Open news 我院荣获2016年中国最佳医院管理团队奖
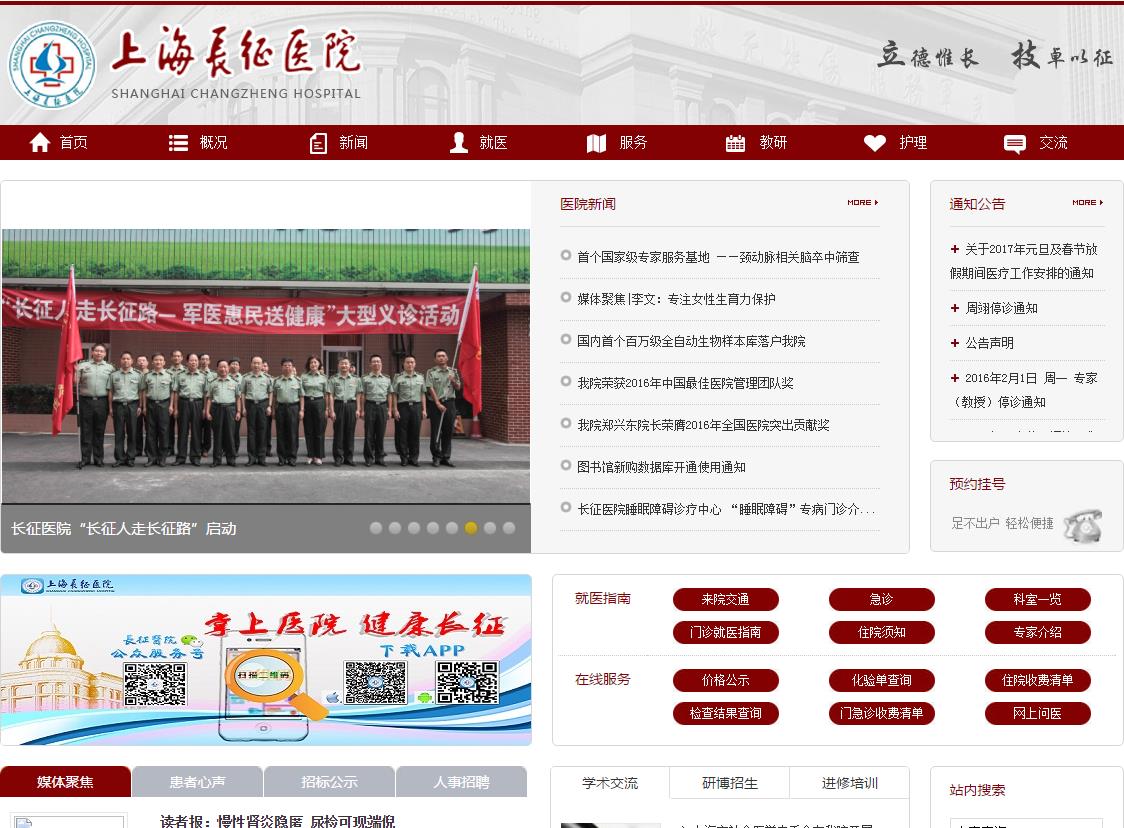This screenshot has height=828, width=1124. point(685,383)
